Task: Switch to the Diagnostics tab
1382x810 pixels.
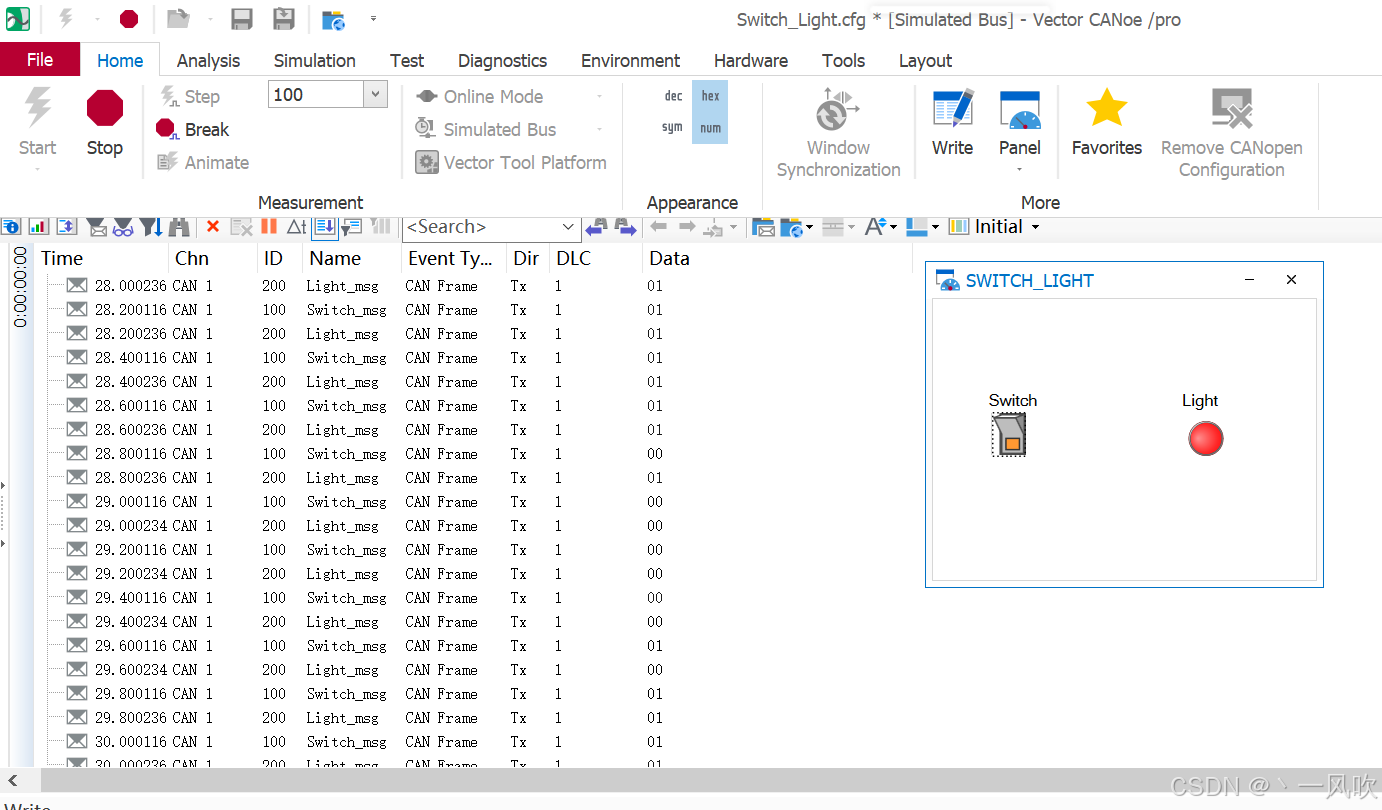Action: pos(502,60)
